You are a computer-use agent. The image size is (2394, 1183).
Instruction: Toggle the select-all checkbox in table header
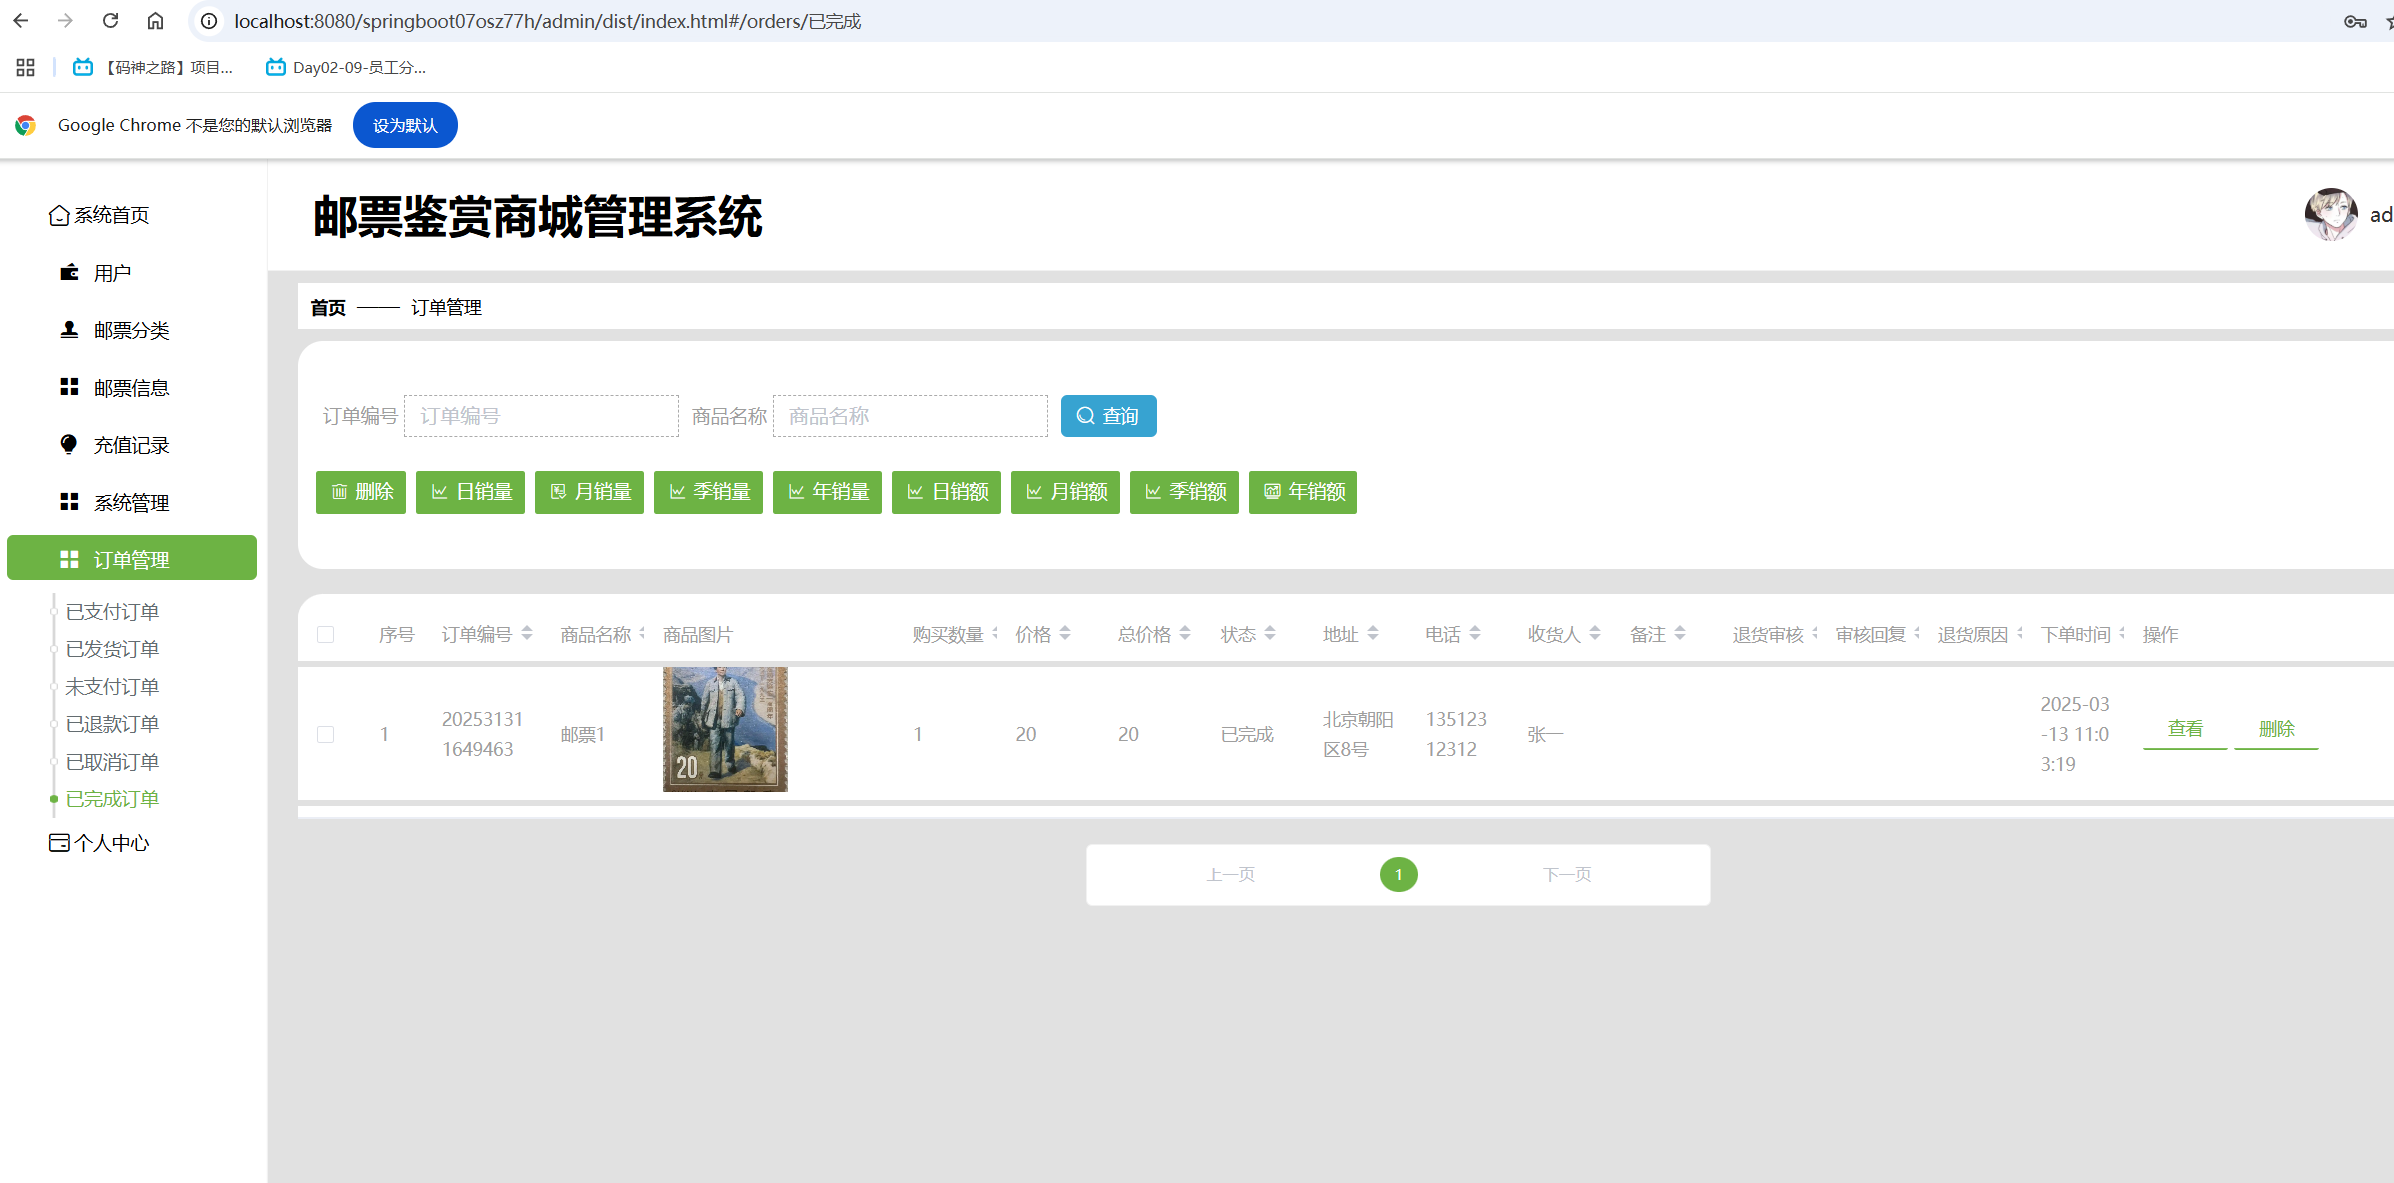click(326, 635)
